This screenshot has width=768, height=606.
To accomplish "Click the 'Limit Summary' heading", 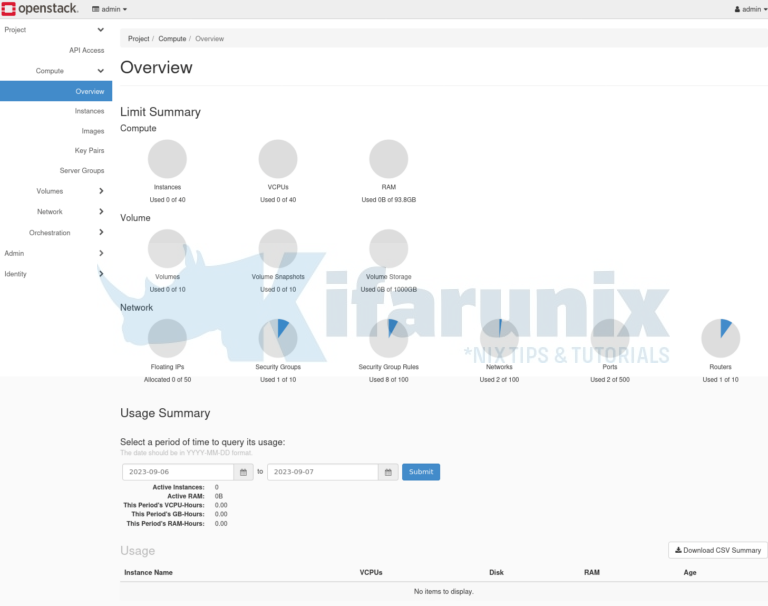I will pos(161,112).
